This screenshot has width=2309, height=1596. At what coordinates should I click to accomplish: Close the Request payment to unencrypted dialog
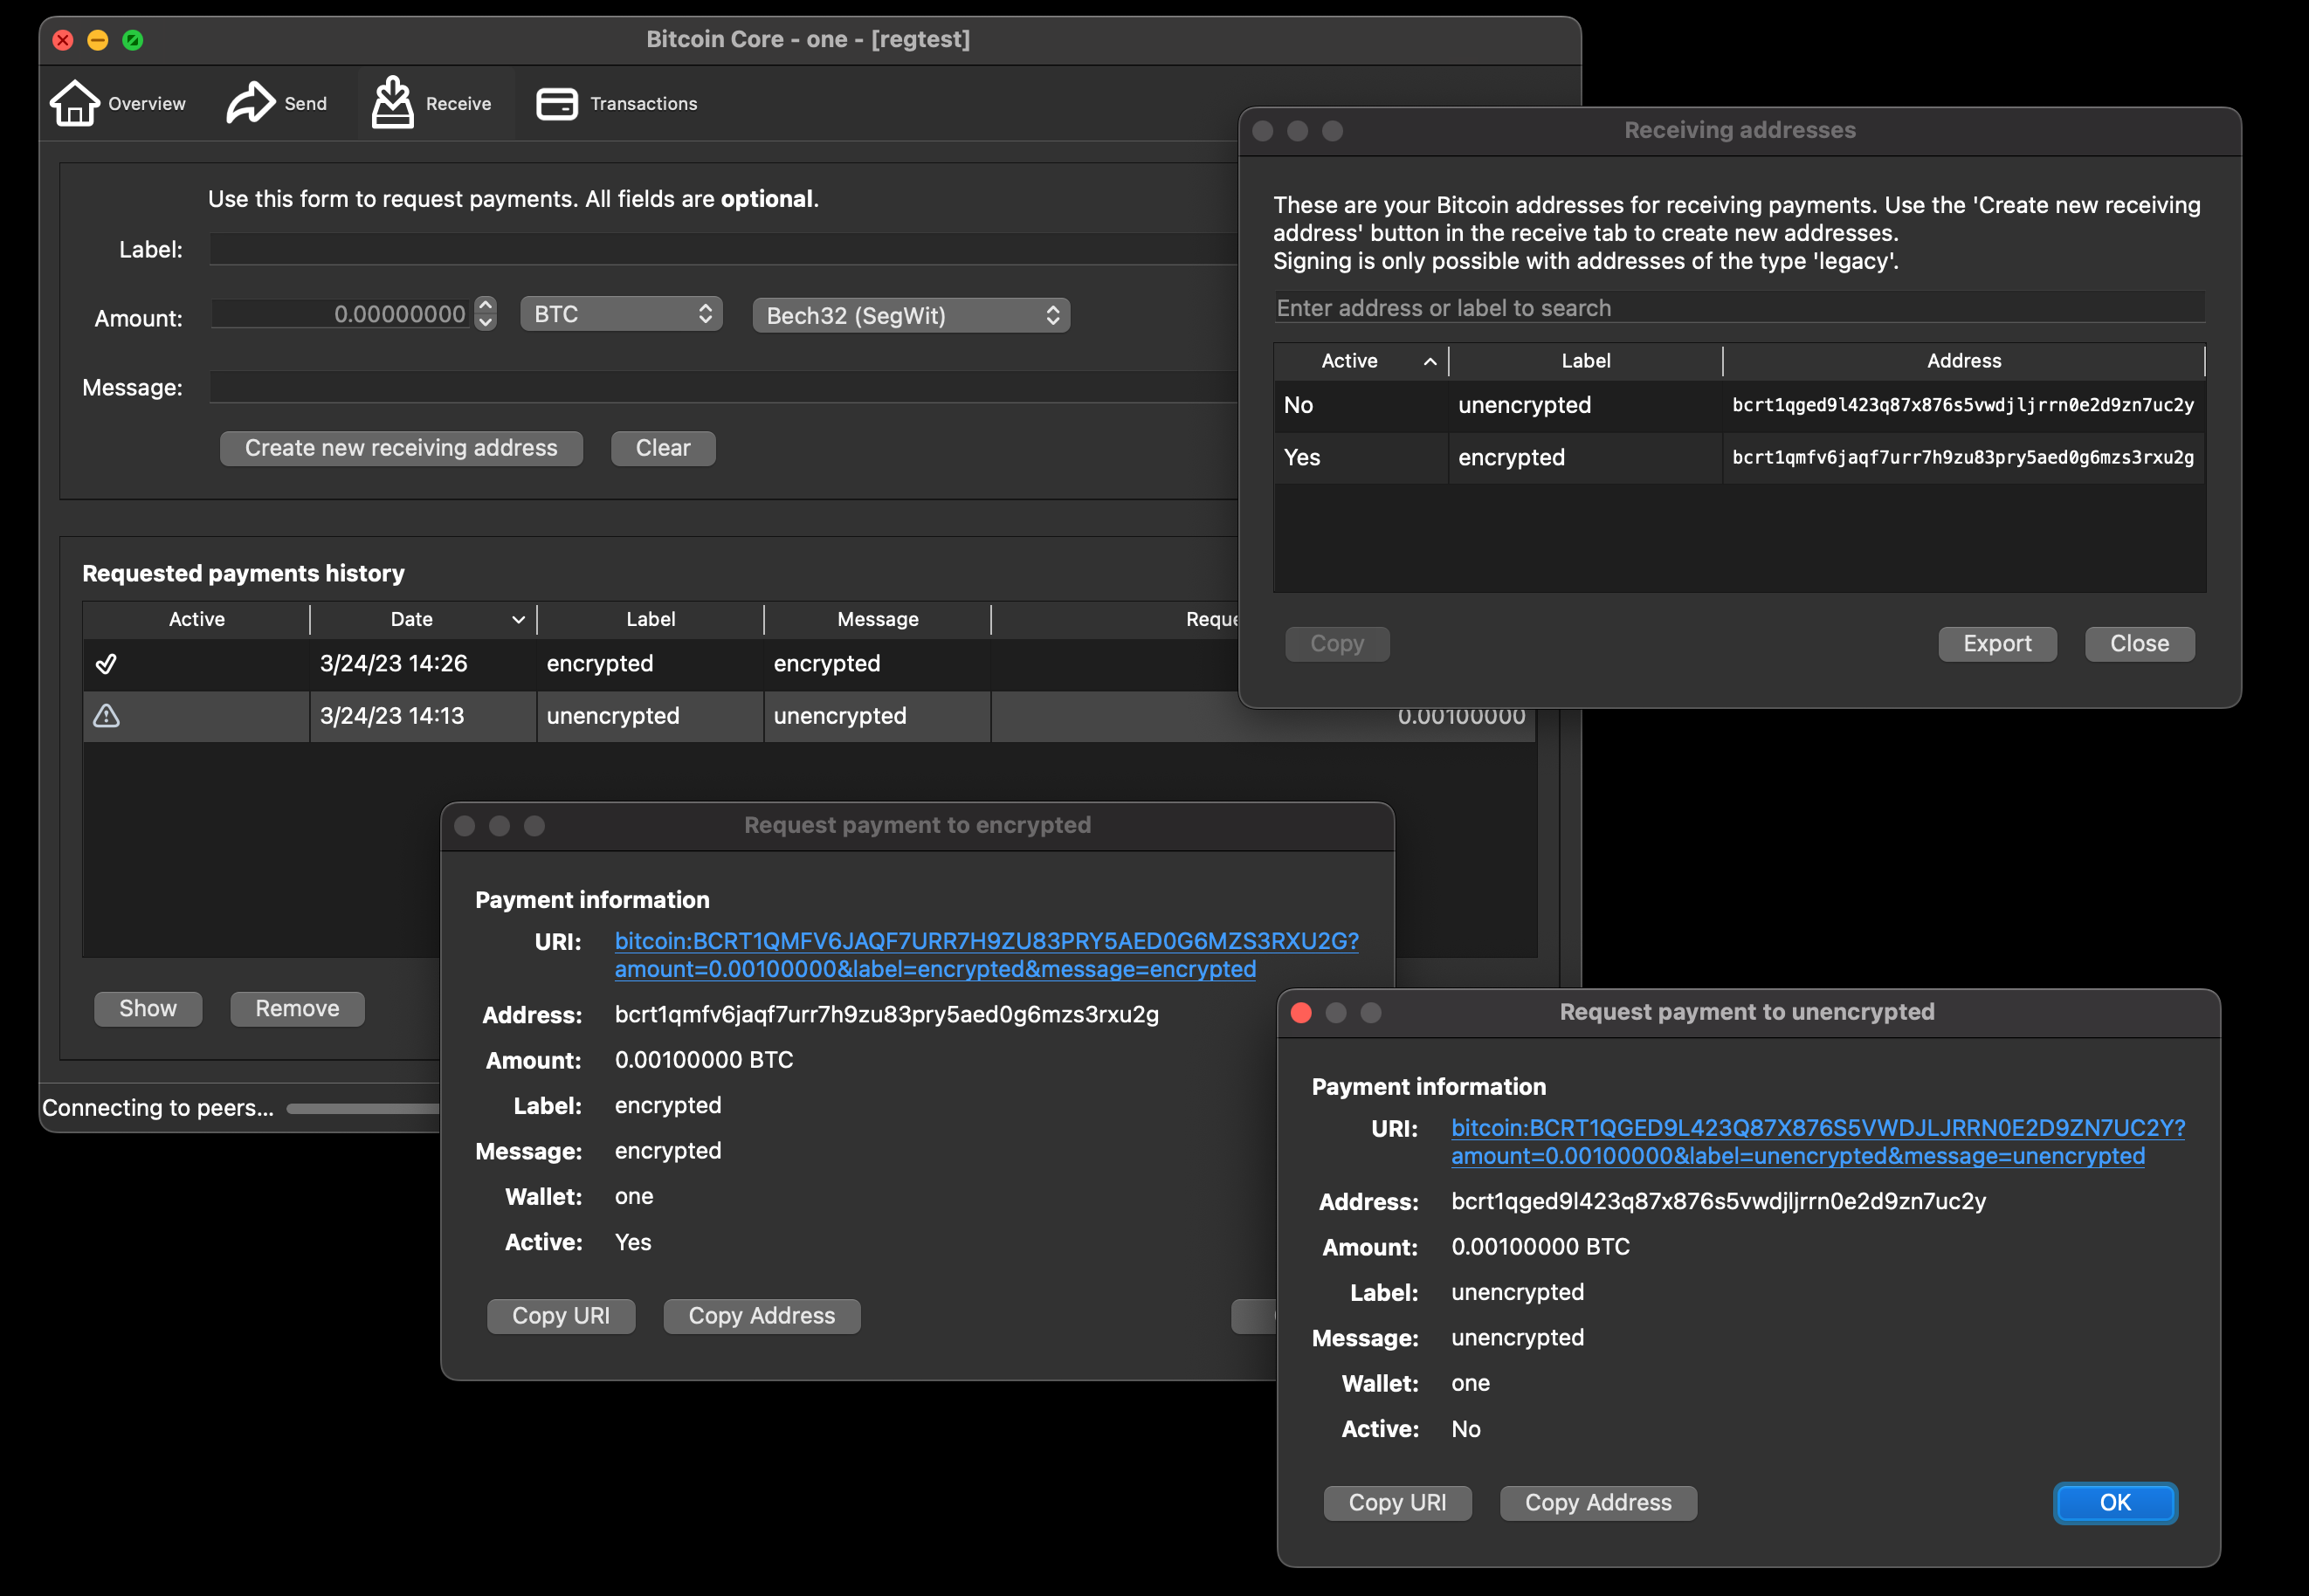(x=1301, y=1012)
